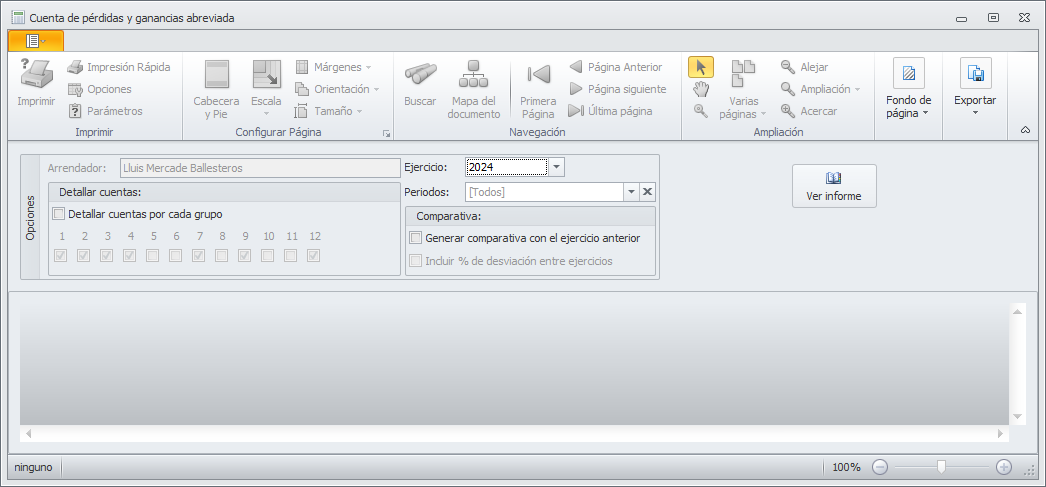Click the ninguno status bar text
This screenshot has height=487, width=1046.
pyautogui.click(x=33, y=468)
